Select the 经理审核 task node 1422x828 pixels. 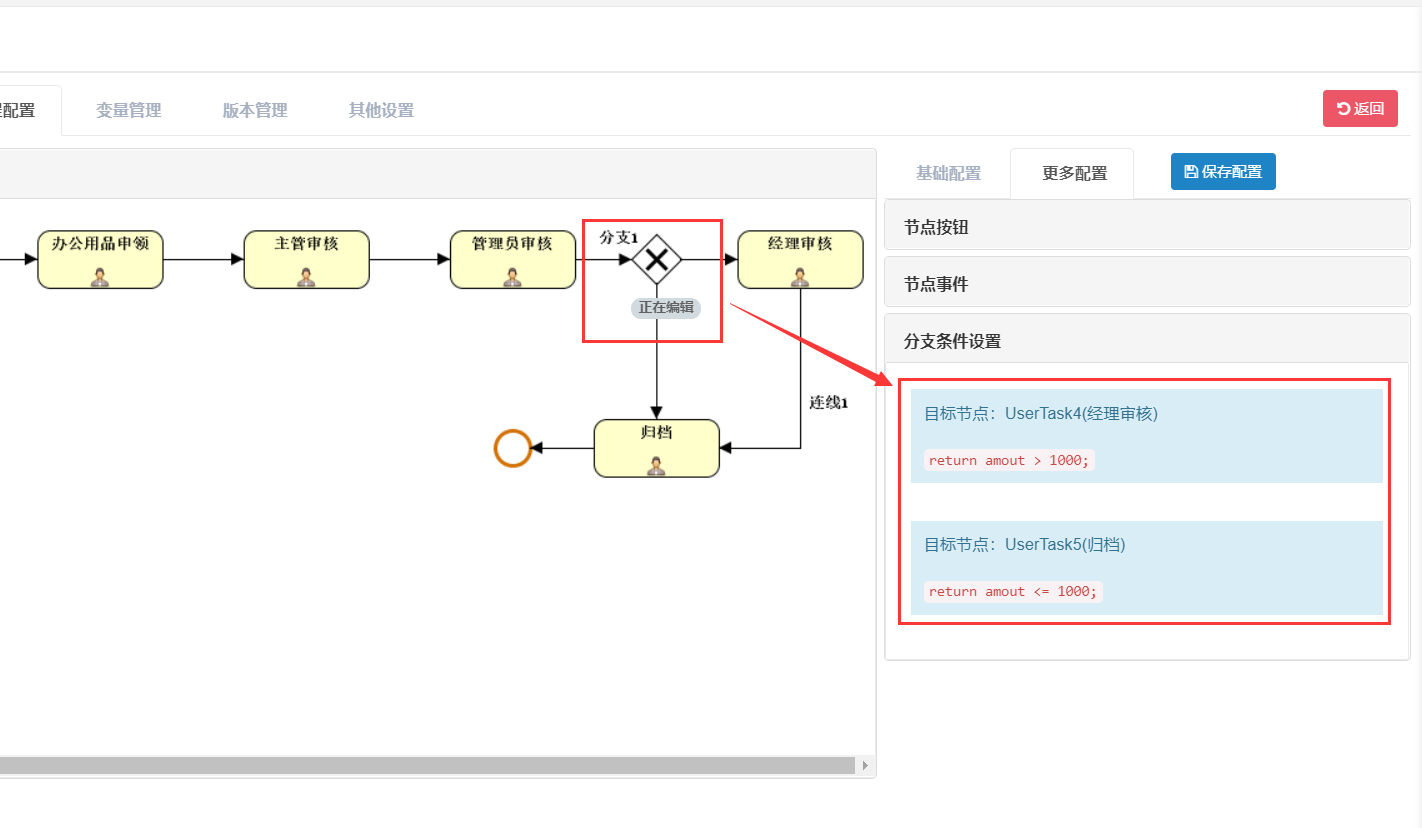pos(800,260)
